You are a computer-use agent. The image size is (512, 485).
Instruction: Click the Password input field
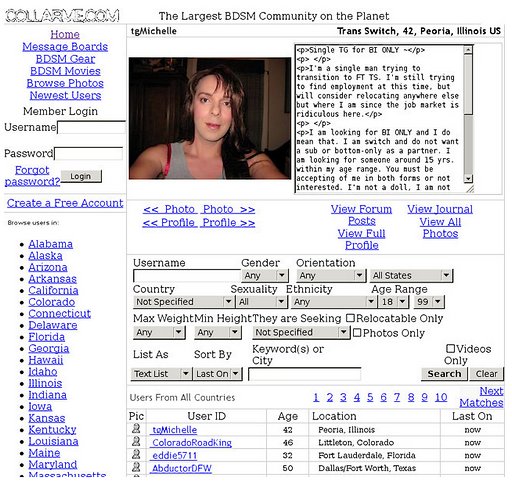[x=88, y=154]
